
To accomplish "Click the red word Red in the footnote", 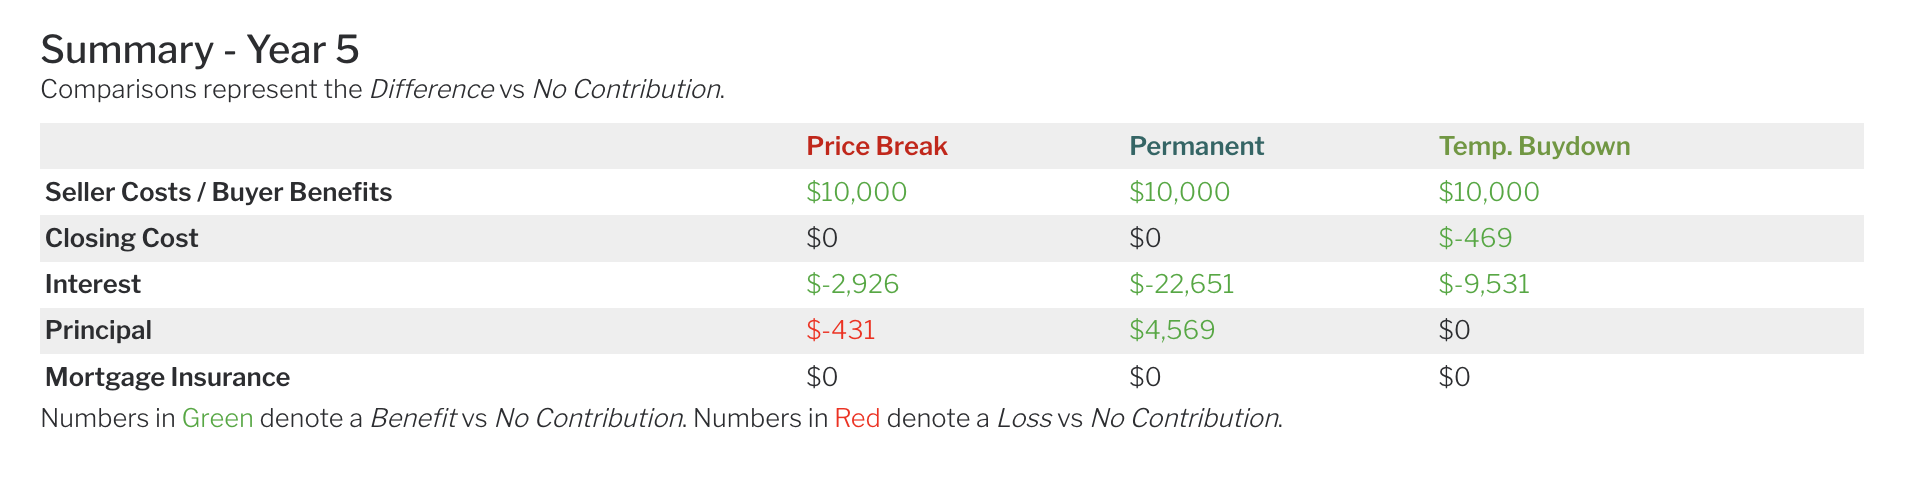I will (857, 418).
